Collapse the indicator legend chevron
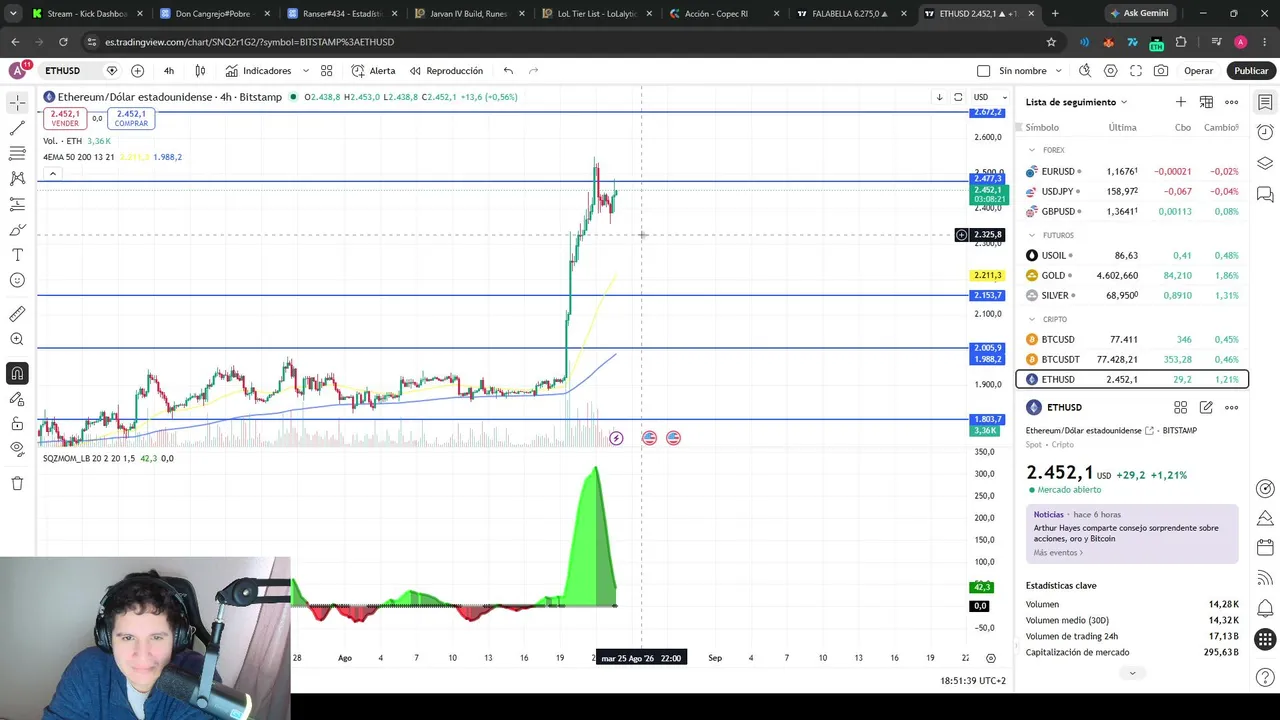 [x=52, y=174]
